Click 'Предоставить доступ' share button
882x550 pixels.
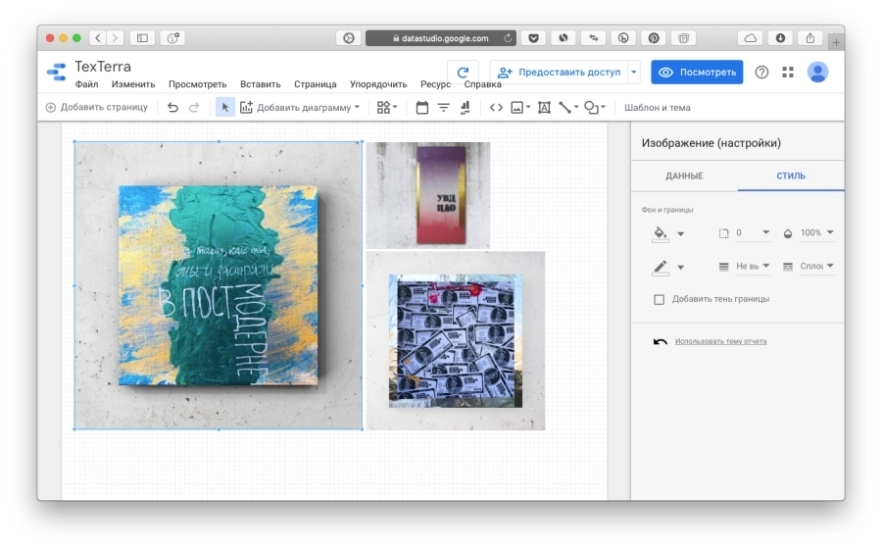560,72
